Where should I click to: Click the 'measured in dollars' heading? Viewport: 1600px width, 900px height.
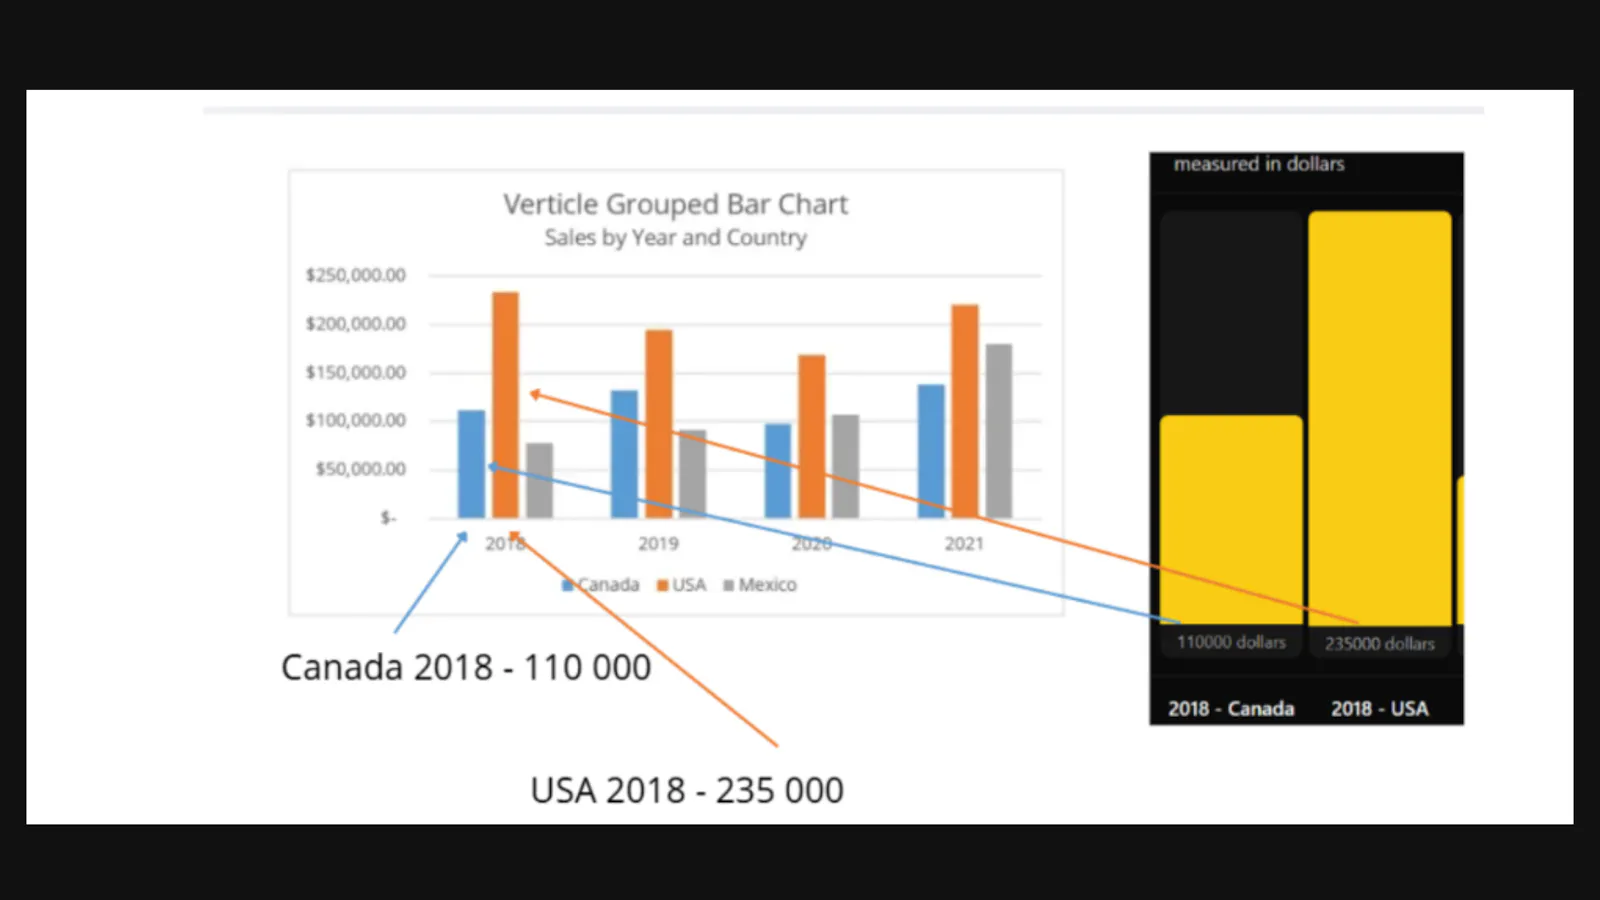(x=1259, y=164)
